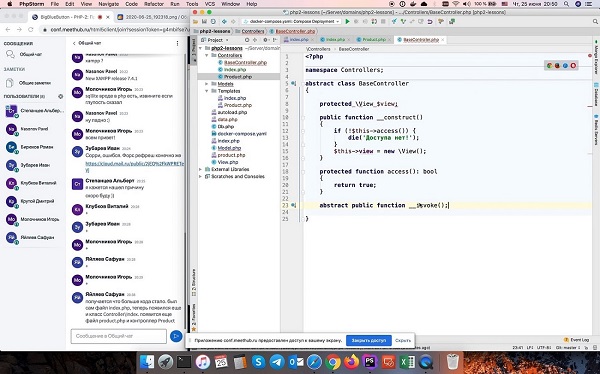The image size is (600, 374).
Task: Toggle the Event Log tool window
Action: [576, 340]
